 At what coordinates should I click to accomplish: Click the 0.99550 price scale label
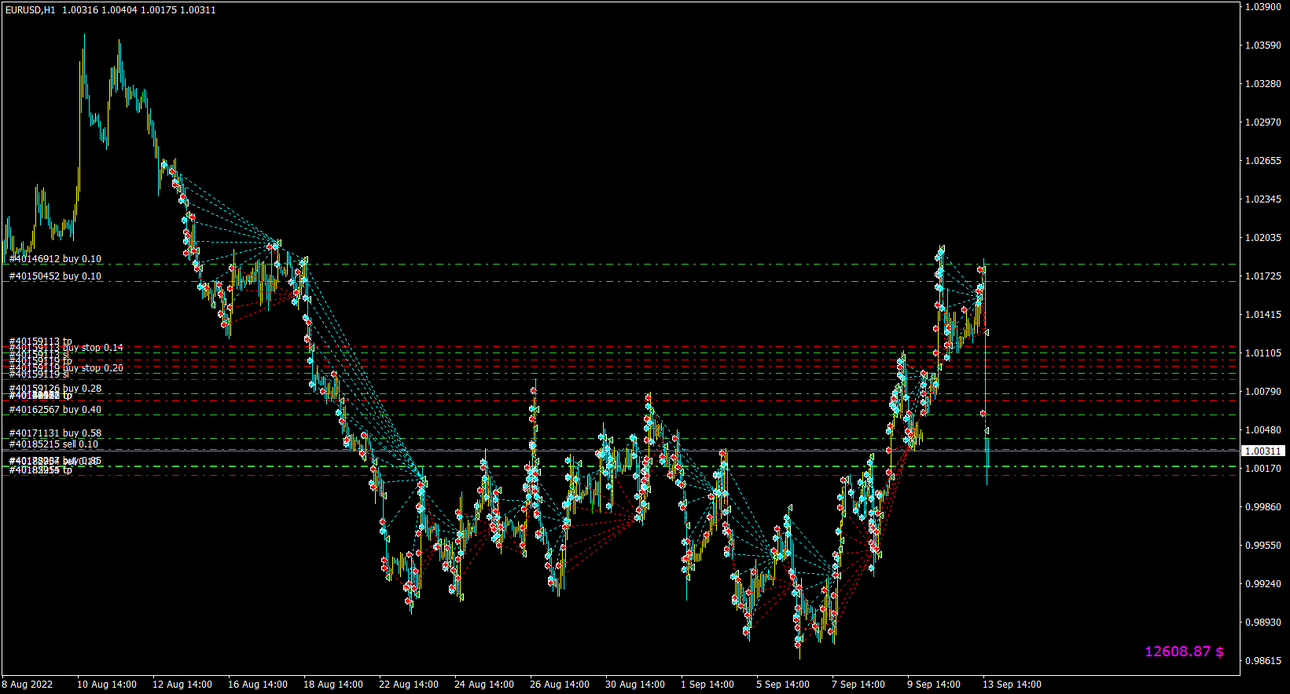click(1263, 546)
